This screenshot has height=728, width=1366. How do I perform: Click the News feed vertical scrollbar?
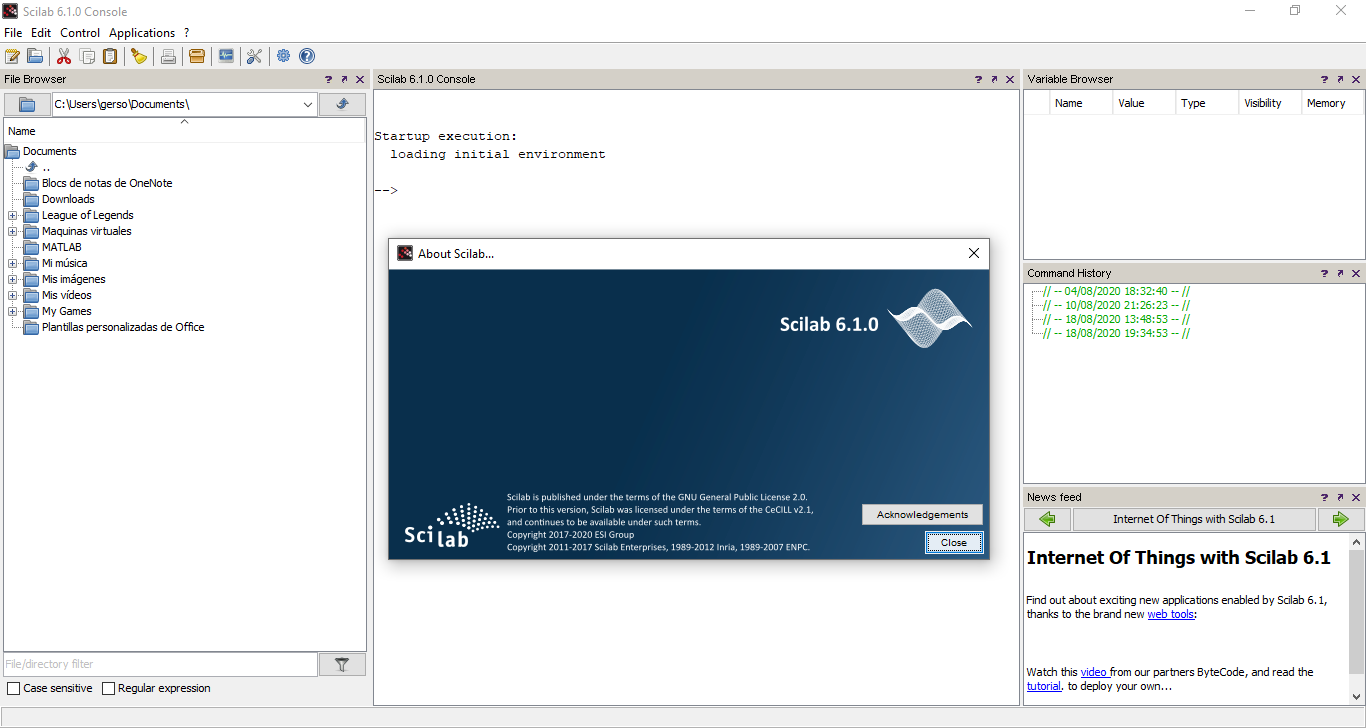tap(1356, 618)
